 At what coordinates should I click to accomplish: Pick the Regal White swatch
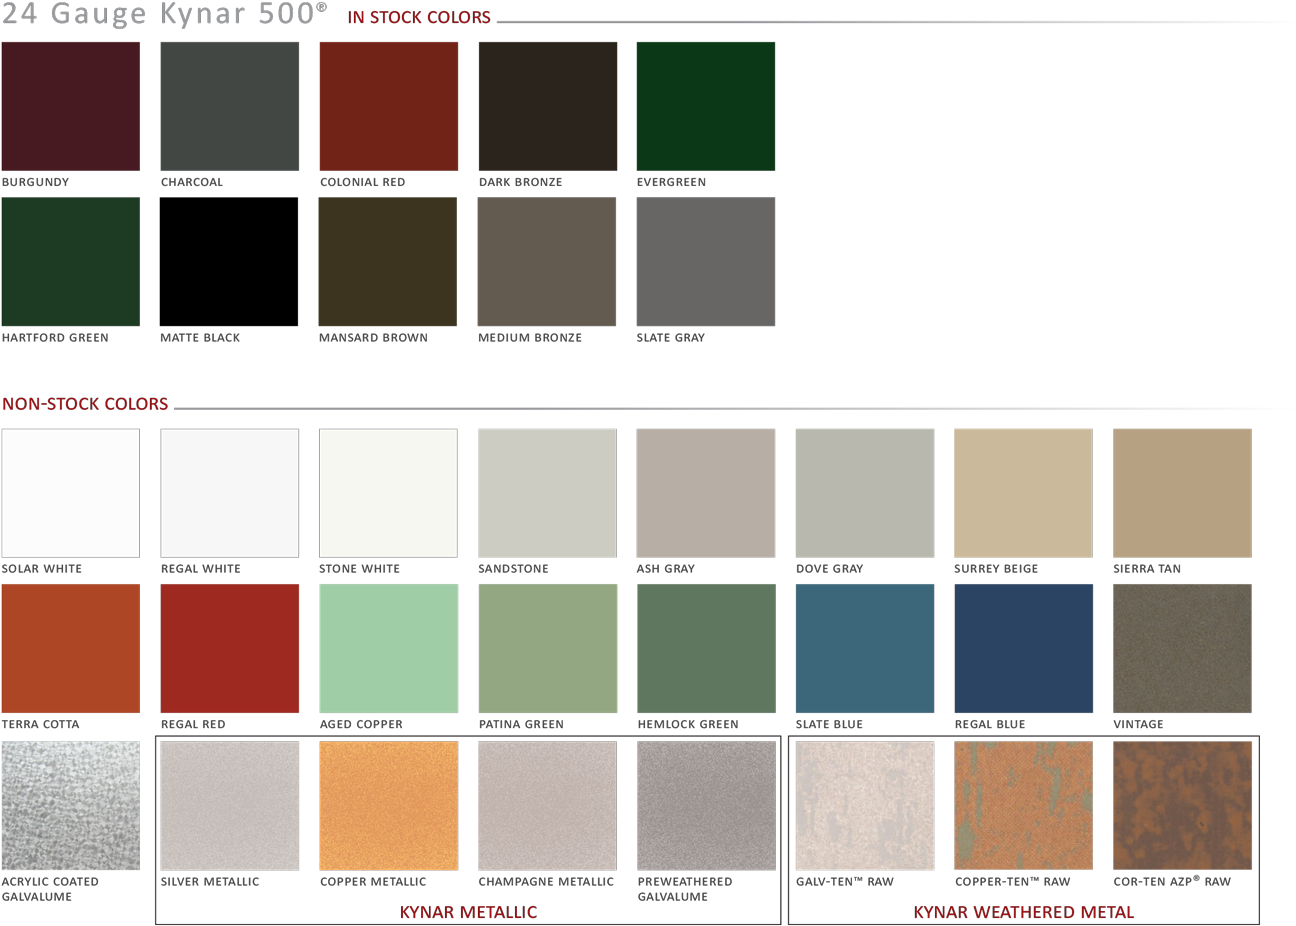click(x=230, y=493)
